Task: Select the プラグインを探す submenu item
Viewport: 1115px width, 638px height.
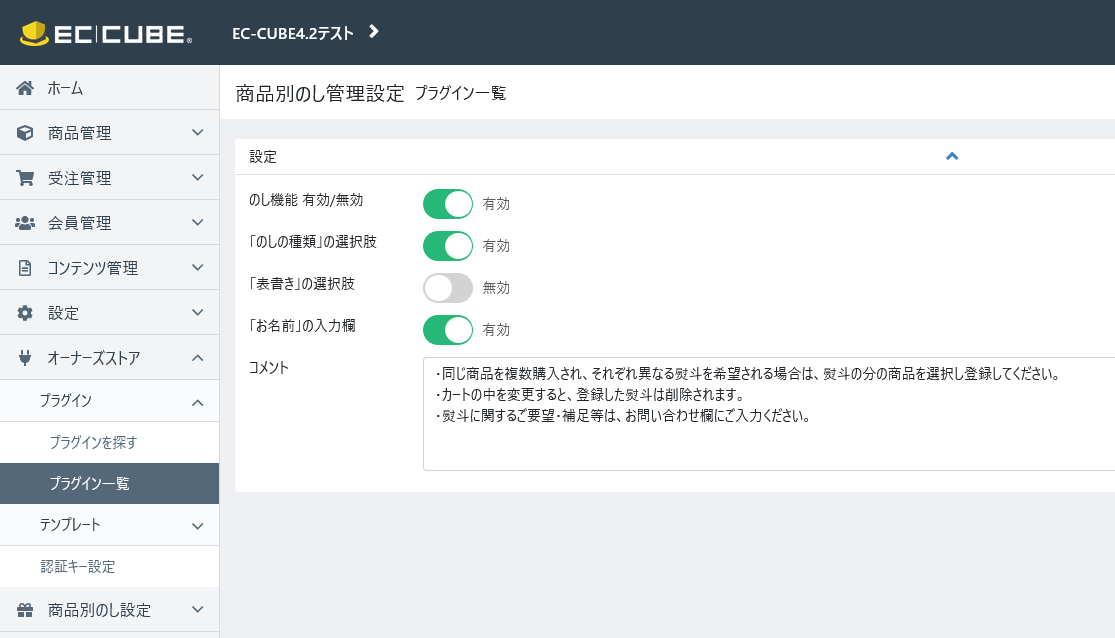Action: pos(110,442)
